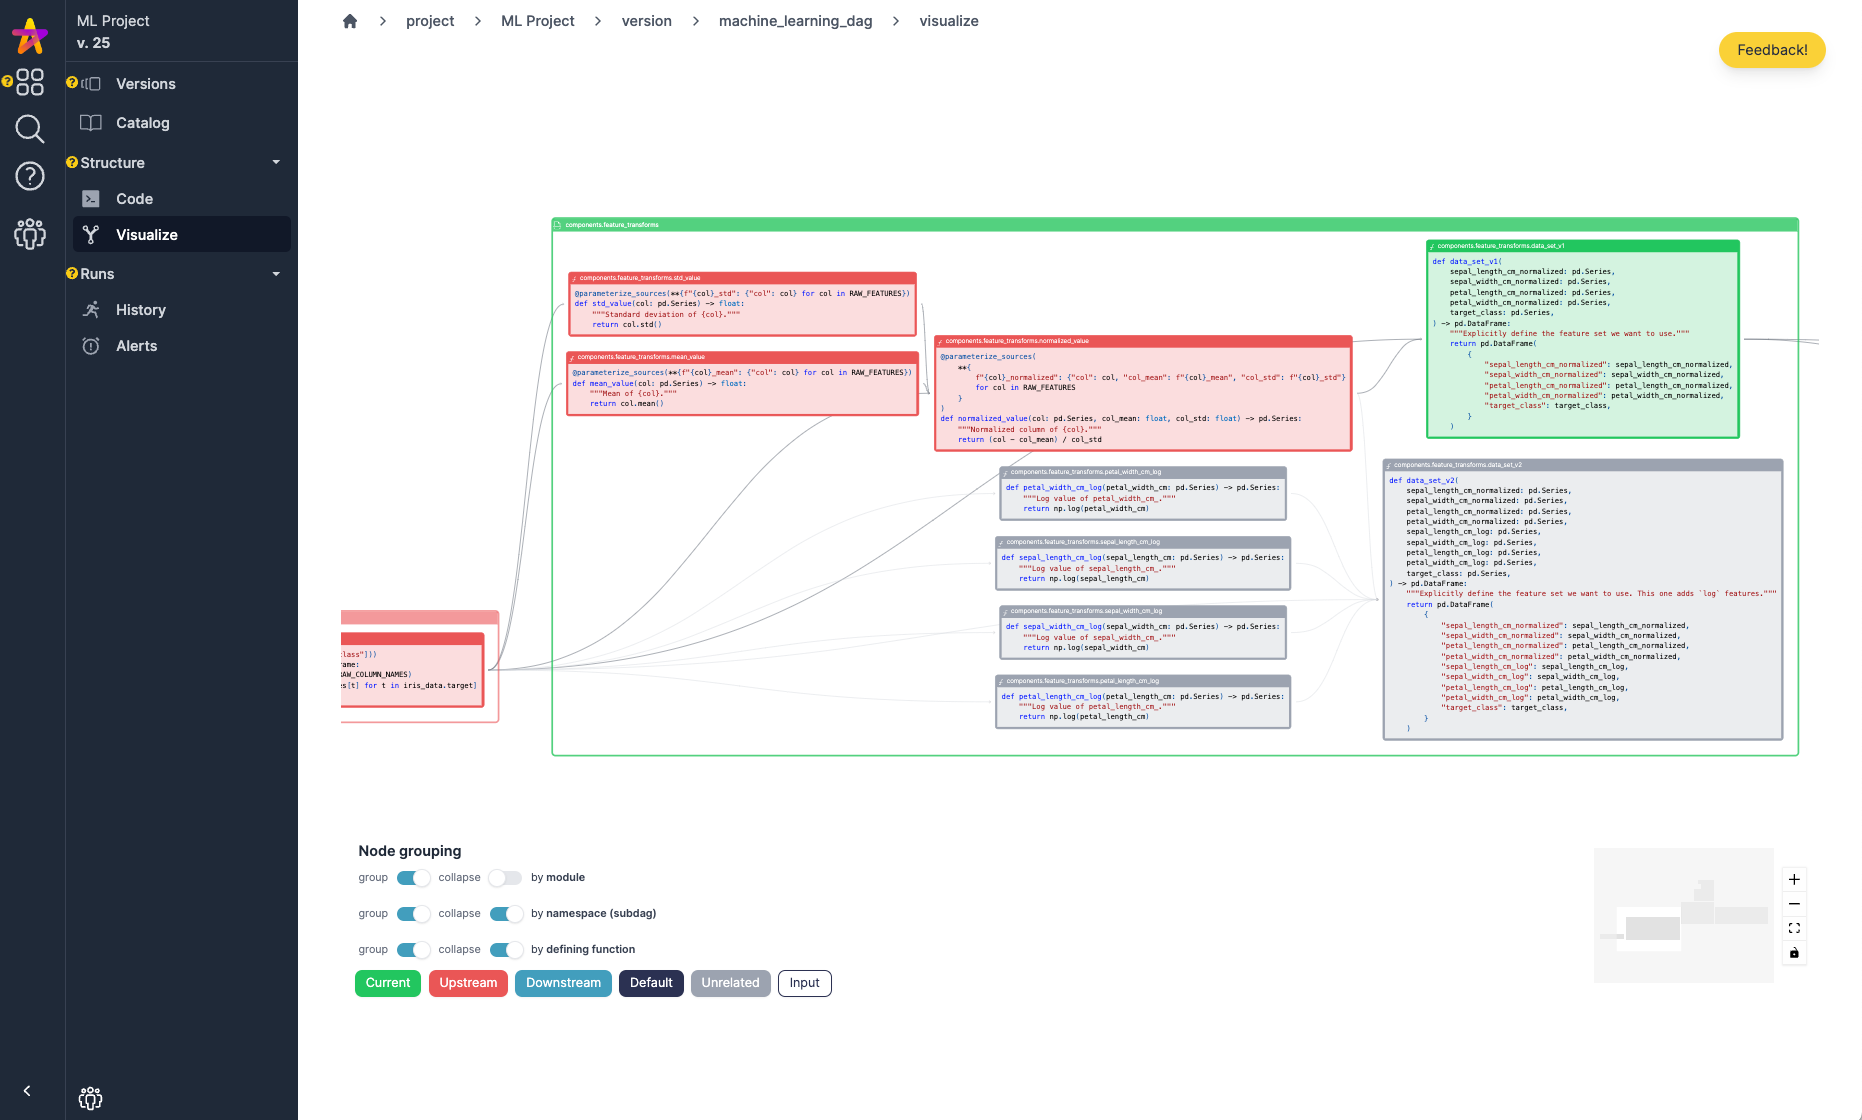Click the fit-to-screen icon near the minimap
1862x1120 pixels.
point(1794,928)
